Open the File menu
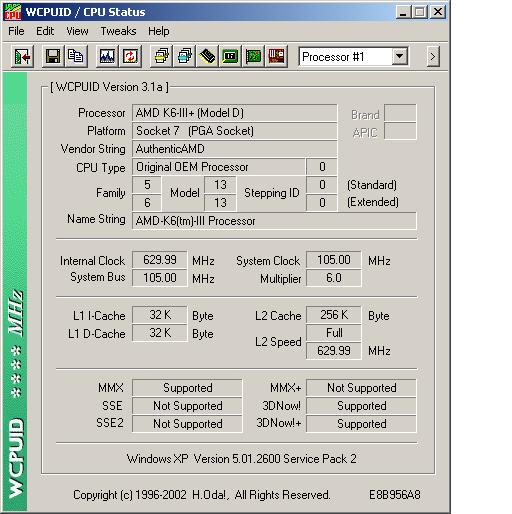The height and width of the screenshot is (514, 512). coord(16,31)
